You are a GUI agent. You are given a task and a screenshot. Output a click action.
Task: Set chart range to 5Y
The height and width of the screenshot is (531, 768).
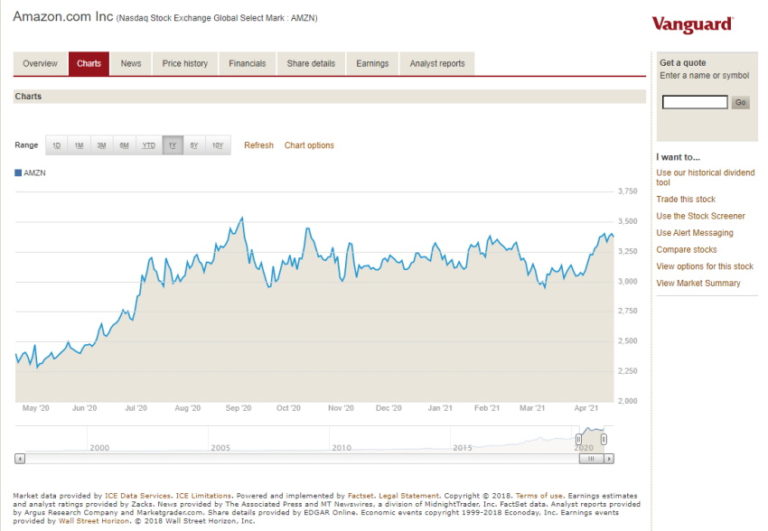coord(194,145)
